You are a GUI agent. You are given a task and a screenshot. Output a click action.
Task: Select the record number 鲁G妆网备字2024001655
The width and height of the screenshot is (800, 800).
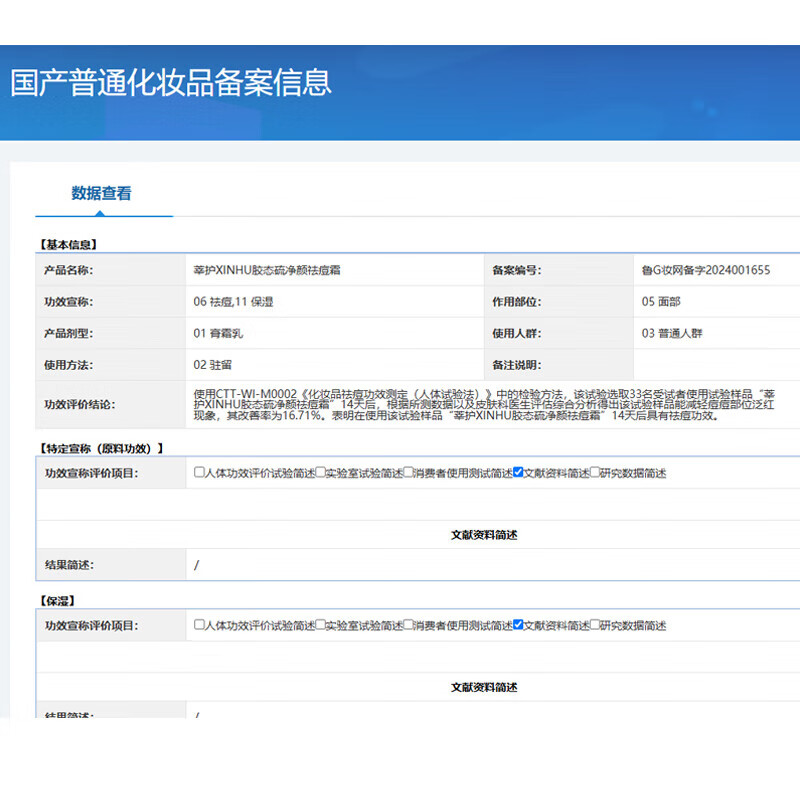706,270
